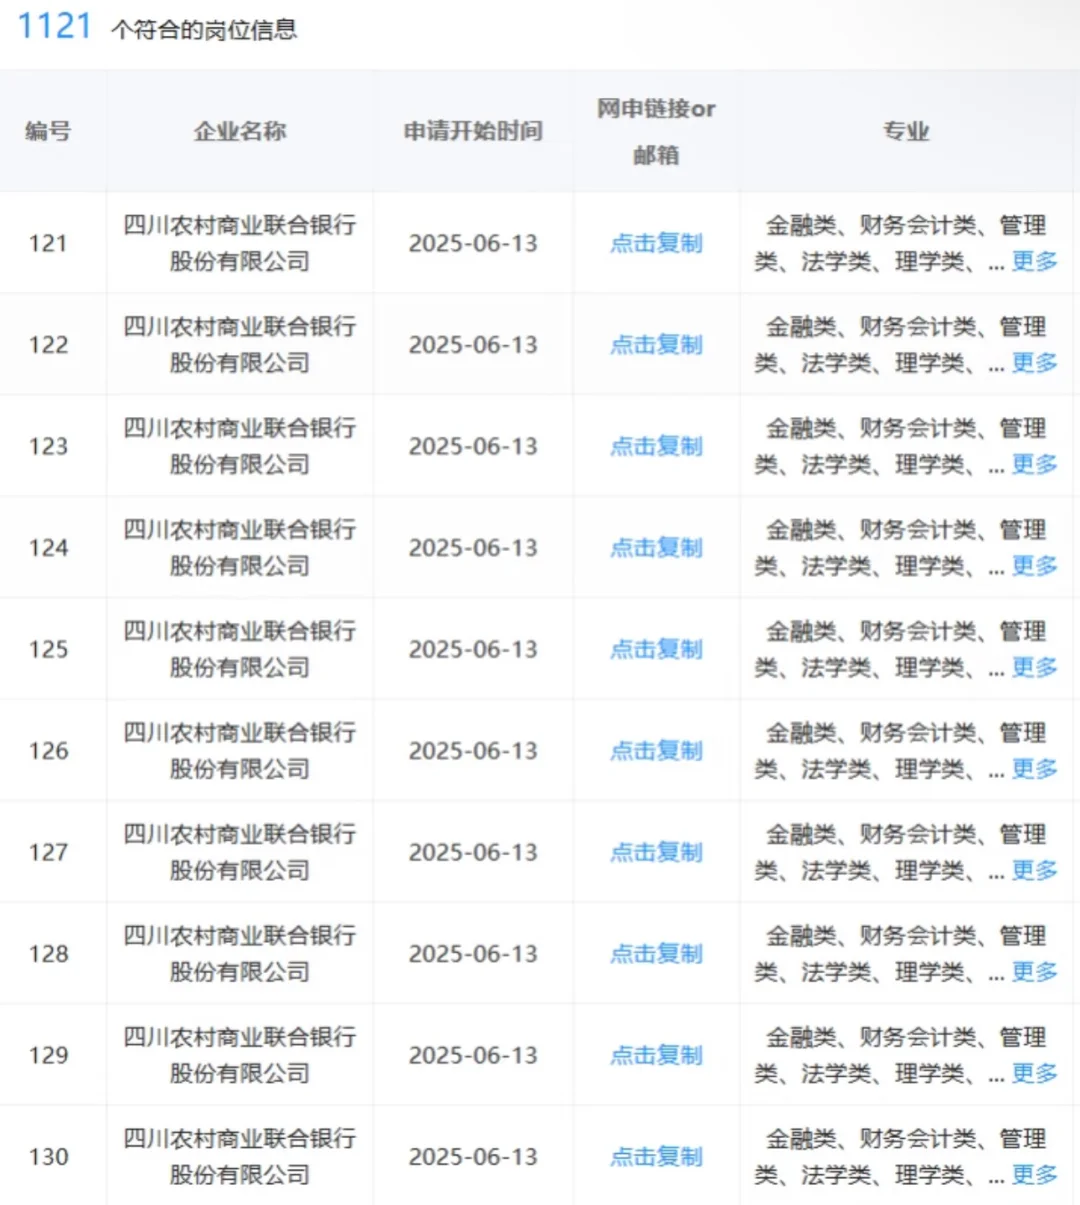The height and width of the screenshot is (1205, 1080).
Task: Select row number 121 cell
Action: (x=48, y=243)
